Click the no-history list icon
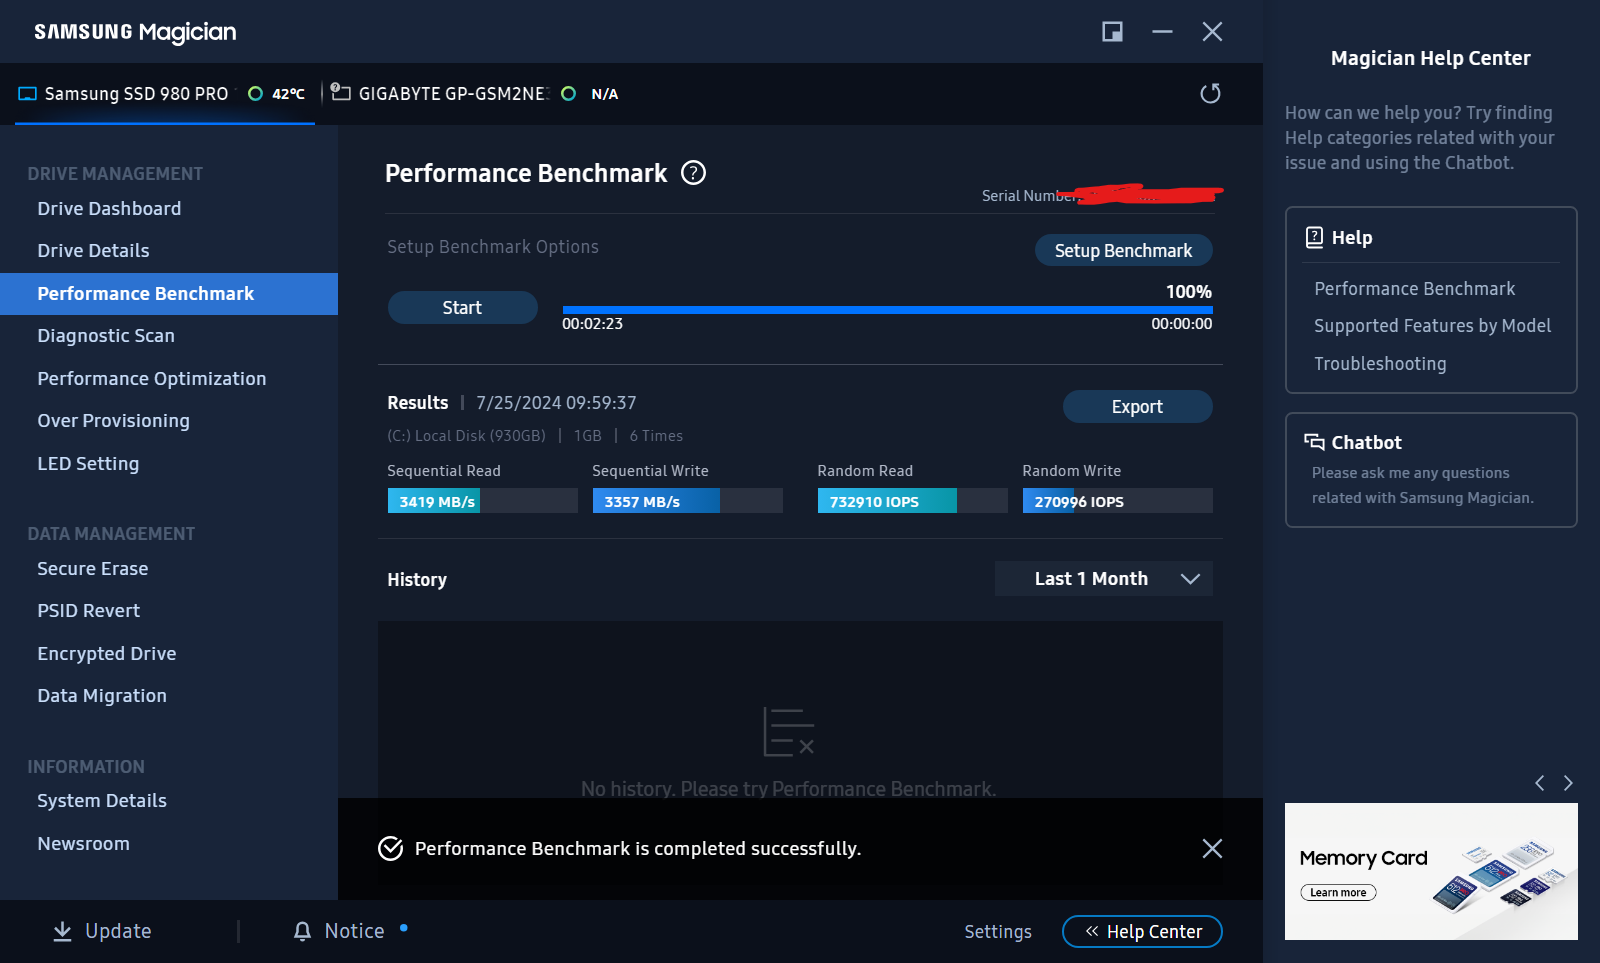1600x963 pixels. click(x=789, y=732)
